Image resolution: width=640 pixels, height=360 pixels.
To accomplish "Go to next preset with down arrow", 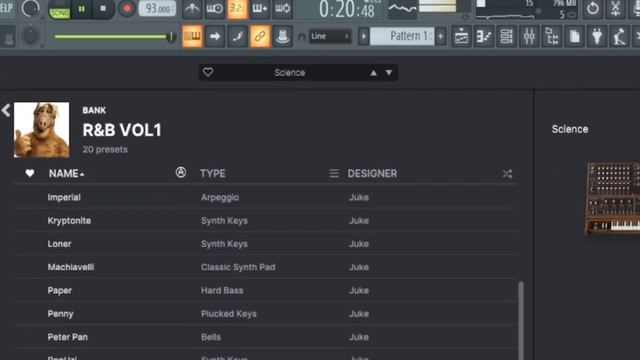I will (389, 73).
